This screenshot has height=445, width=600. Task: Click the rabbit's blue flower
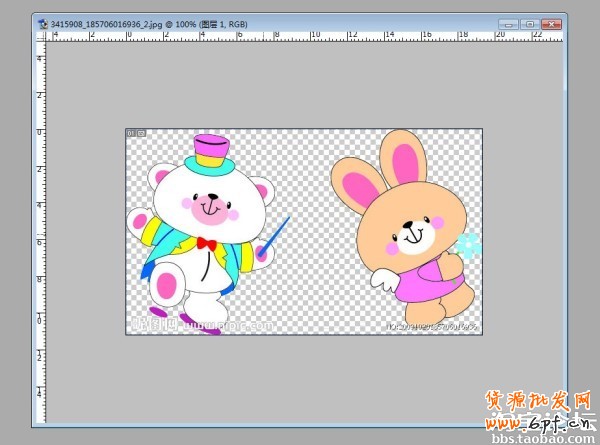468,245
